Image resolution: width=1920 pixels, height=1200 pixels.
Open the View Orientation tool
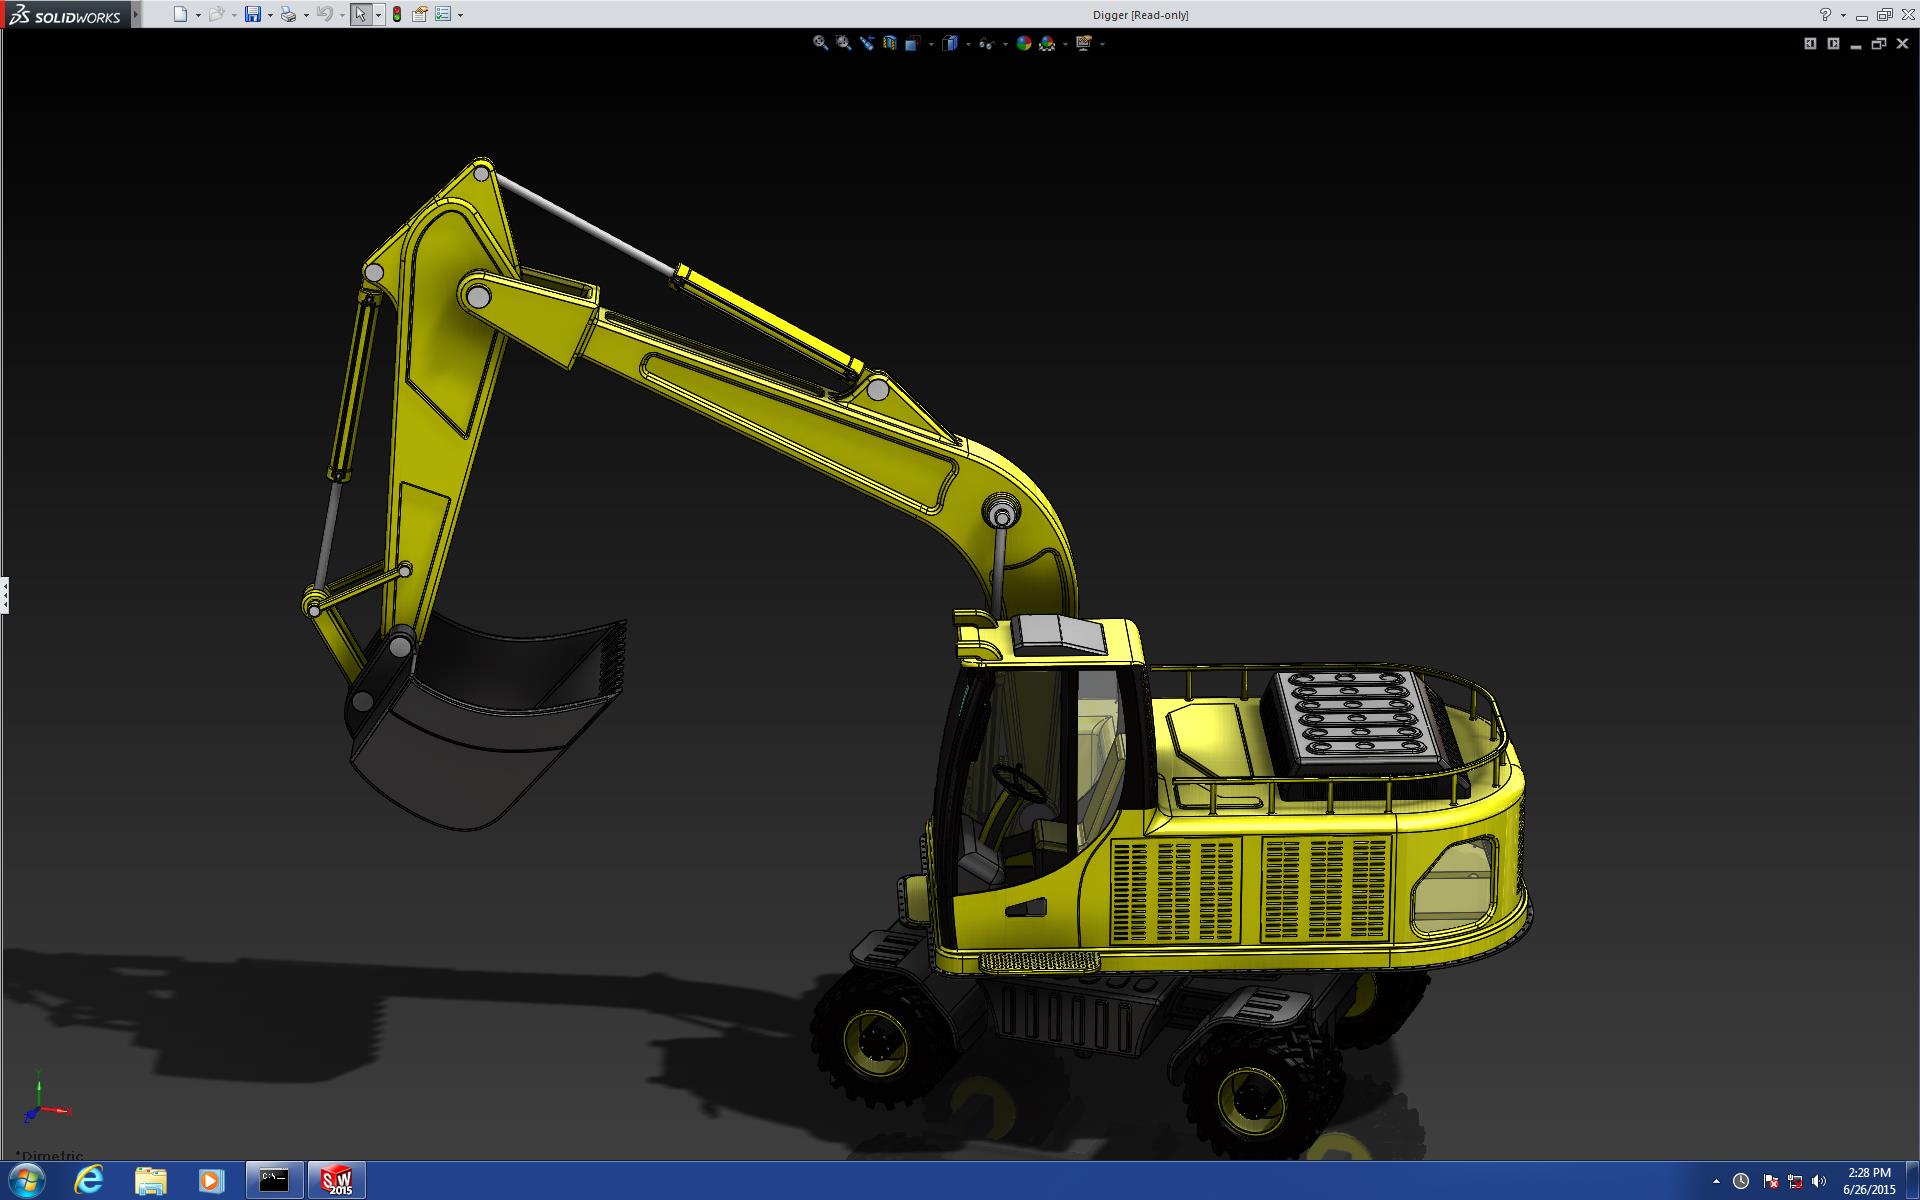[912, 43]
